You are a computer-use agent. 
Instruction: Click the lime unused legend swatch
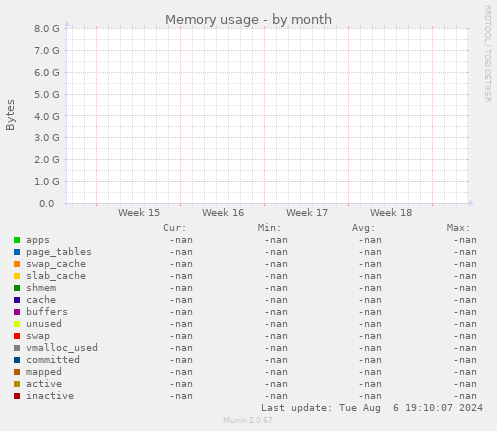[x=17, y=324]
